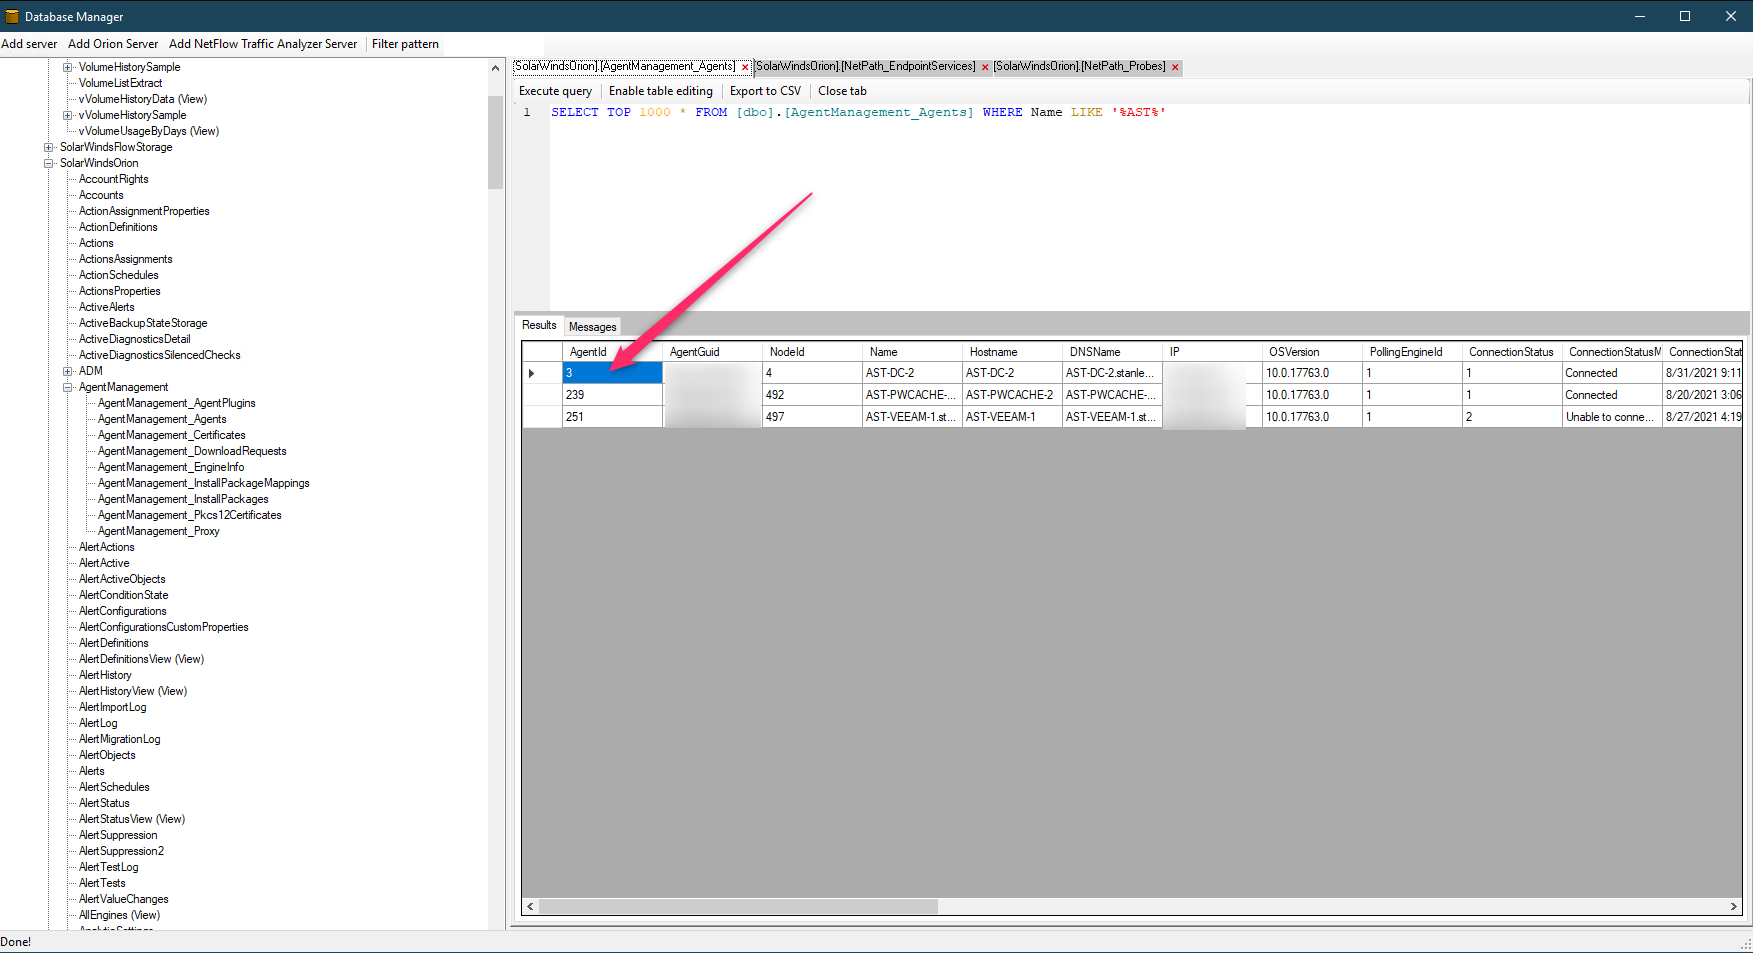Select the AlertObjects table

coord(107,755)
